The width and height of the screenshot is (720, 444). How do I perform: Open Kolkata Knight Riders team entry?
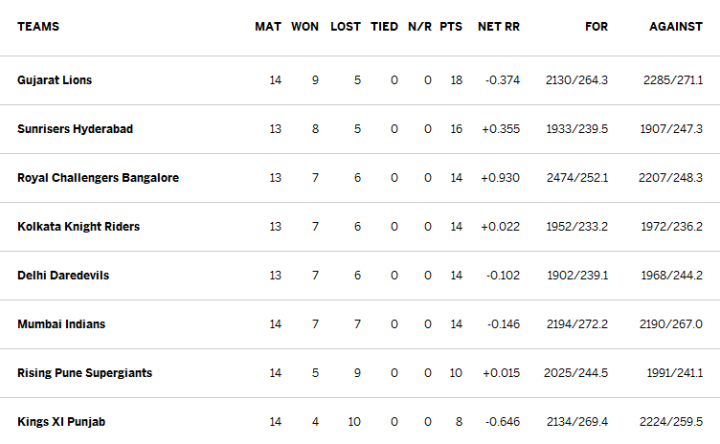point(78,227)
